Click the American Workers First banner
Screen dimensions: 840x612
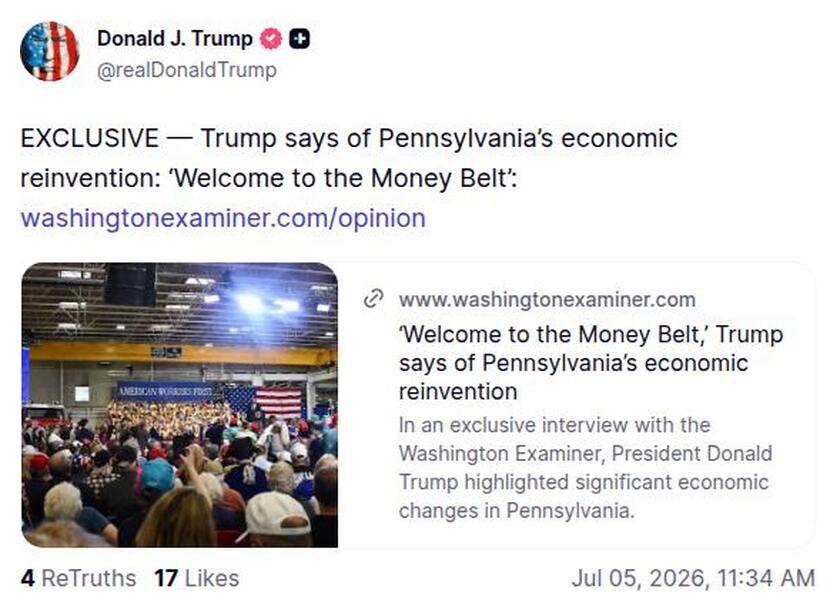pos(167,391)
